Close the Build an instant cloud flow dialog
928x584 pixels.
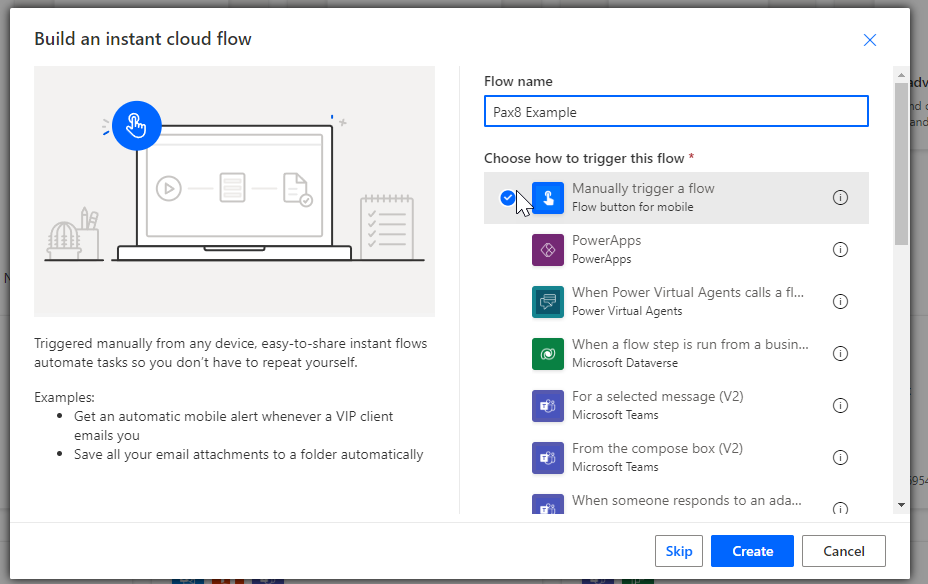point(869,40)
